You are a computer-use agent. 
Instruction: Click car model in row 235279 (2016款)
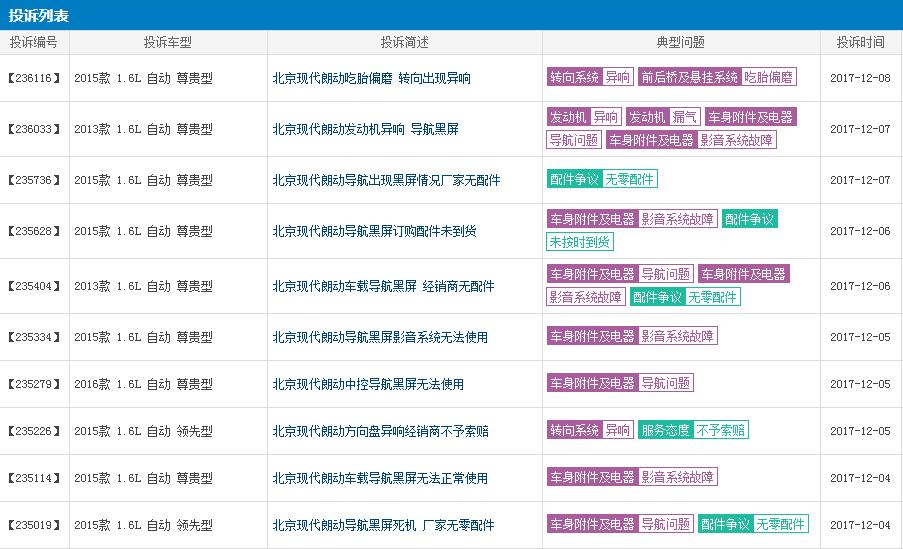(143, 384)
